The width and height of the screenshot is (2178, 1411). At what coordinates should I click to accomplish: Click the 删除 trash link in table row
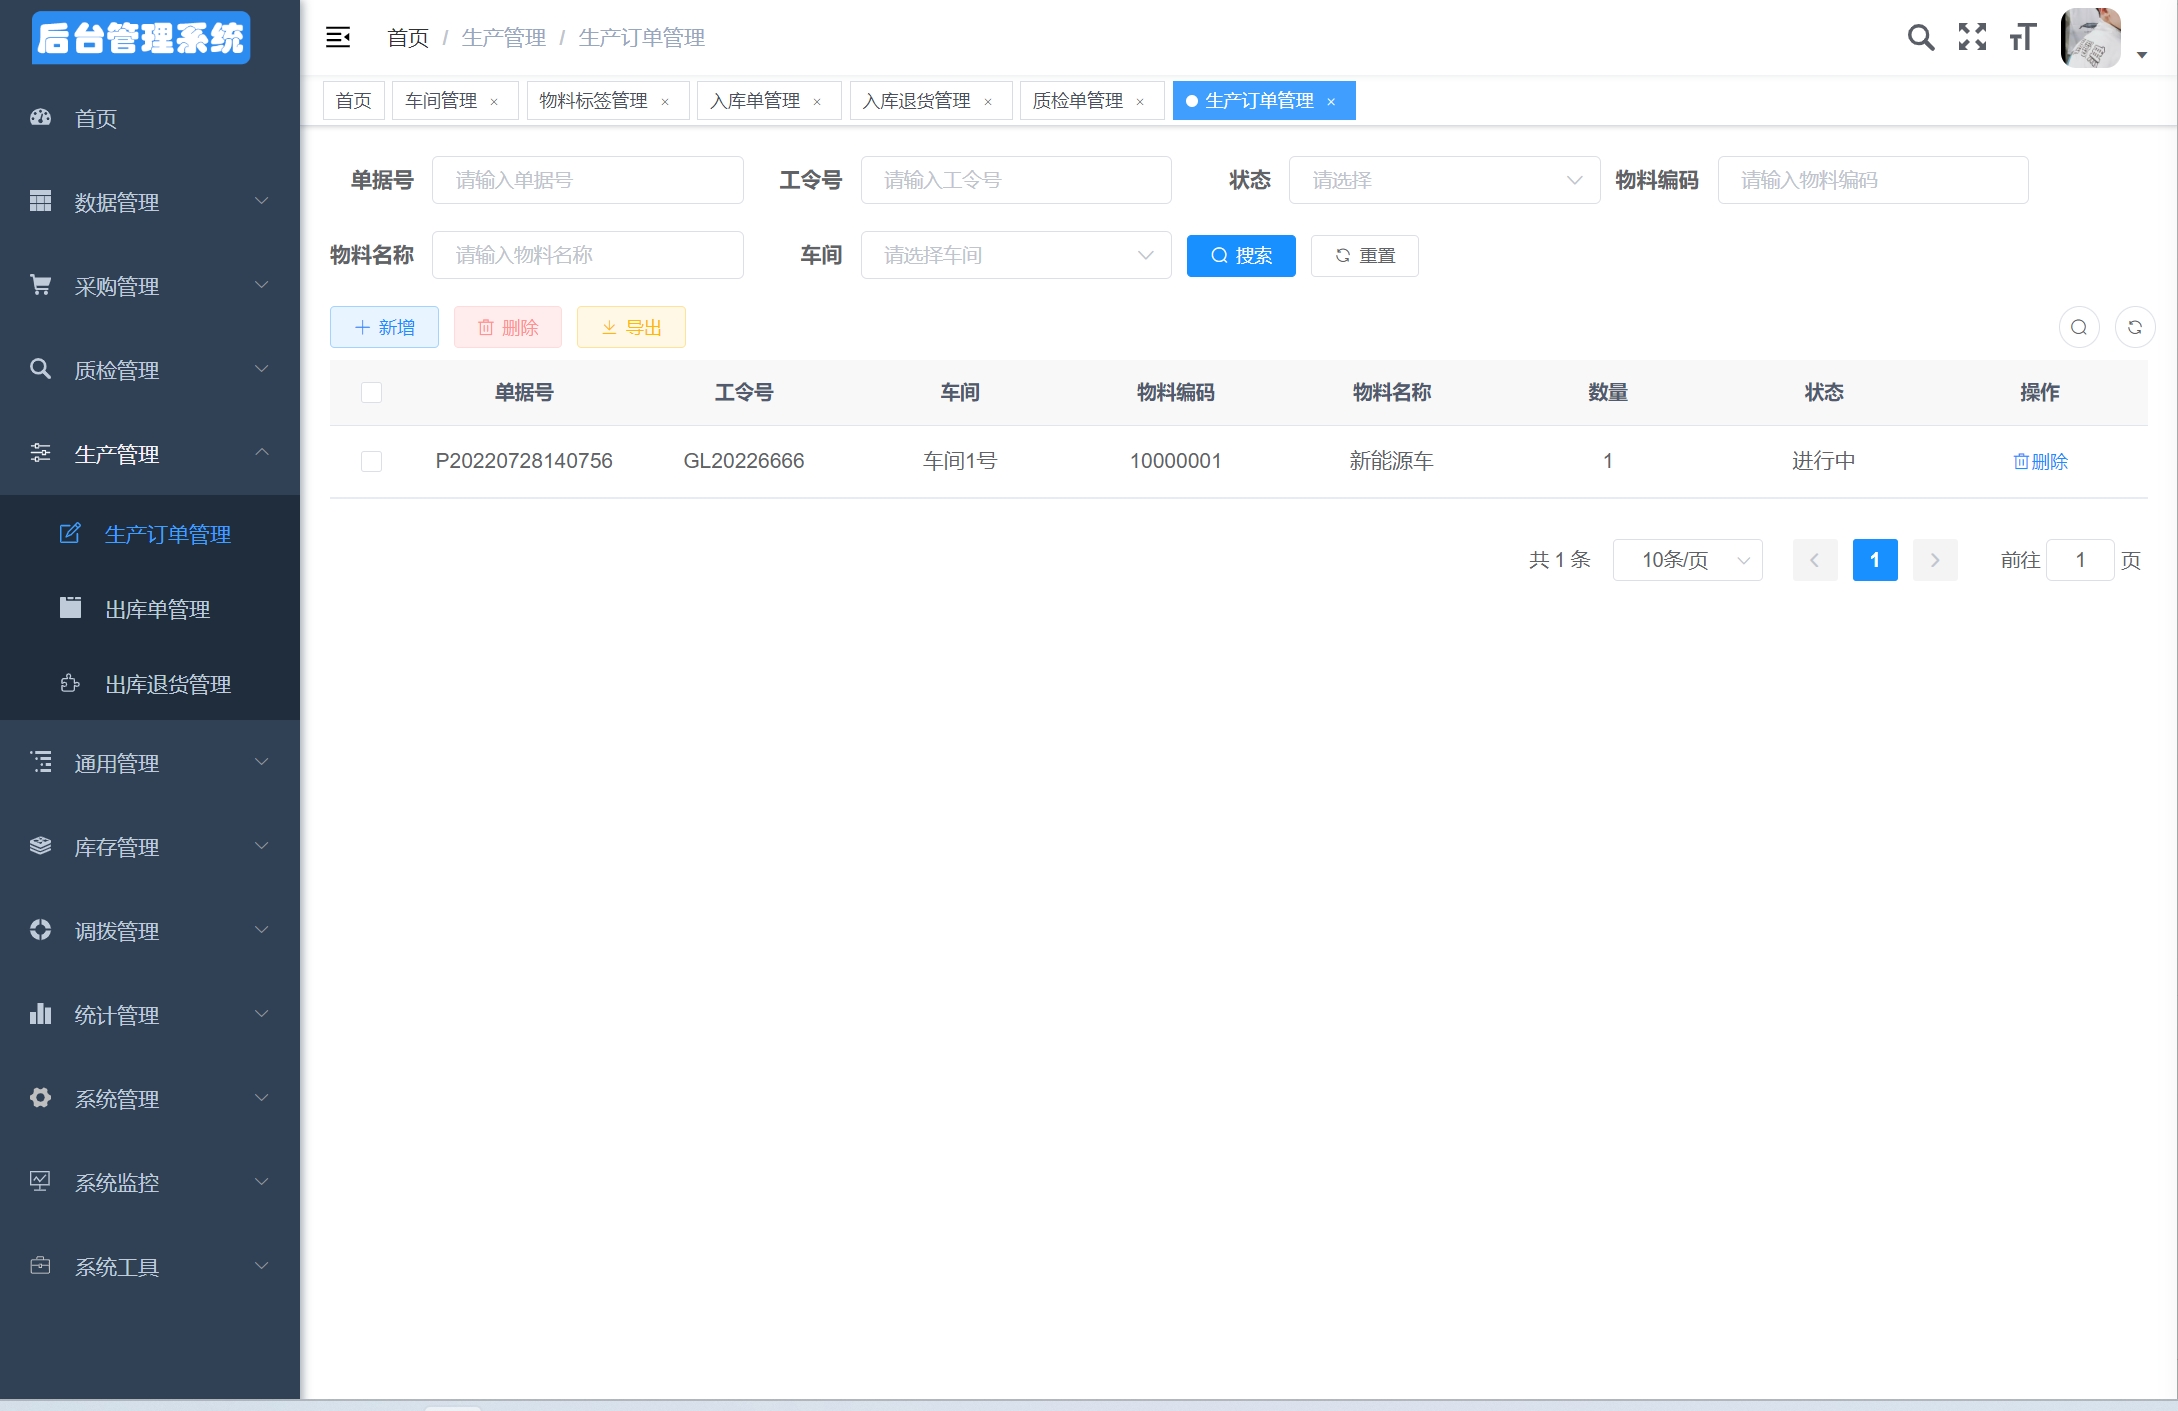2040,461
